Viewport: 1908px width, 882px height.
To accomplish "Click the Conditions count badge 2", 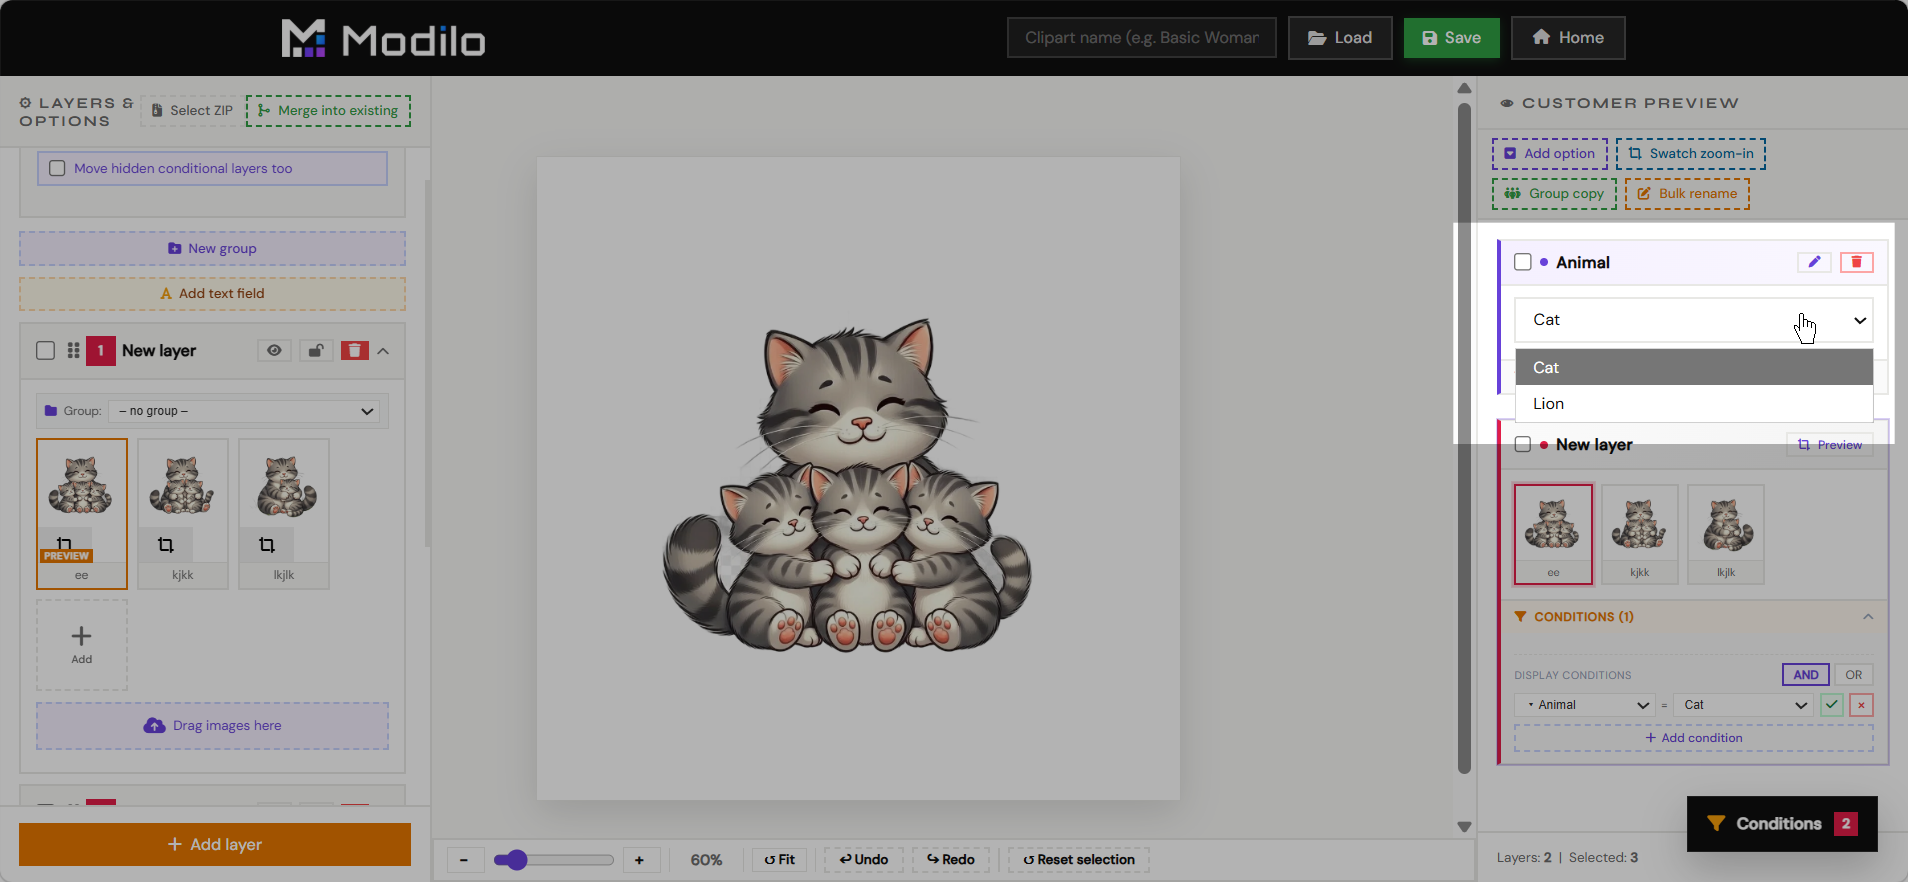I will pos(1846,824).
